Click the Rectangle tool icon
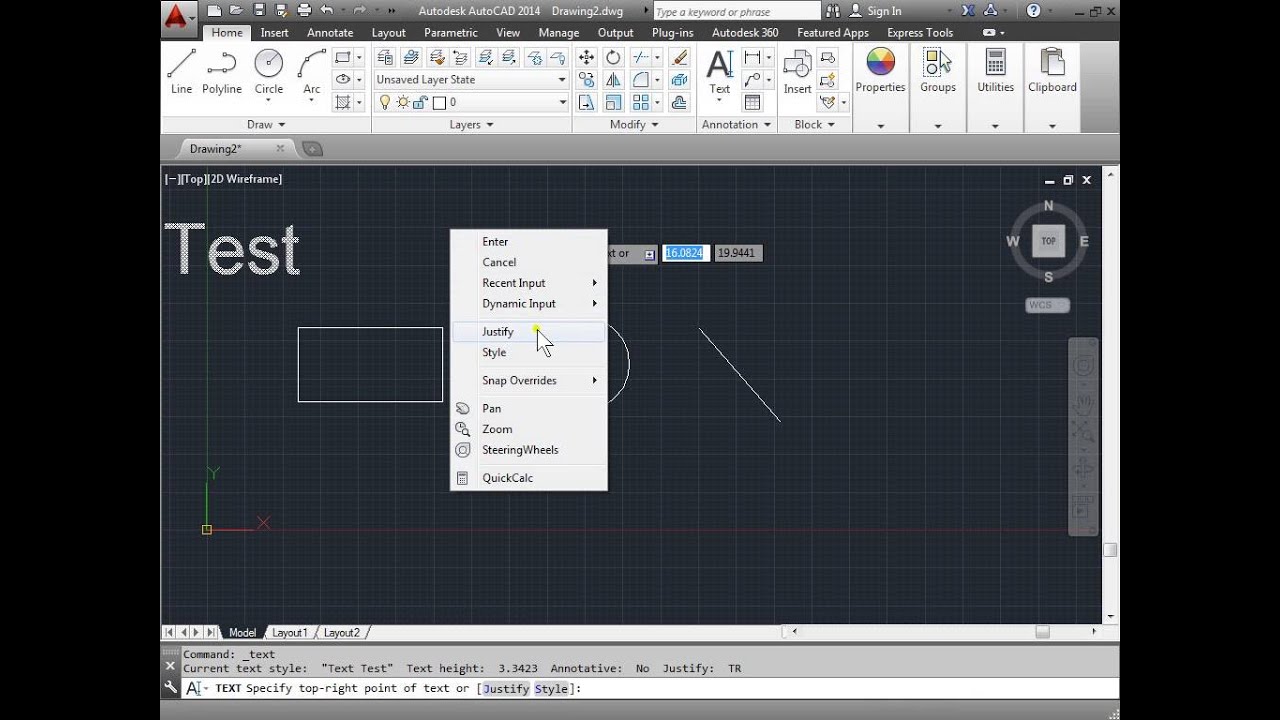This screenshot has height=720, width=1280. 343,57
